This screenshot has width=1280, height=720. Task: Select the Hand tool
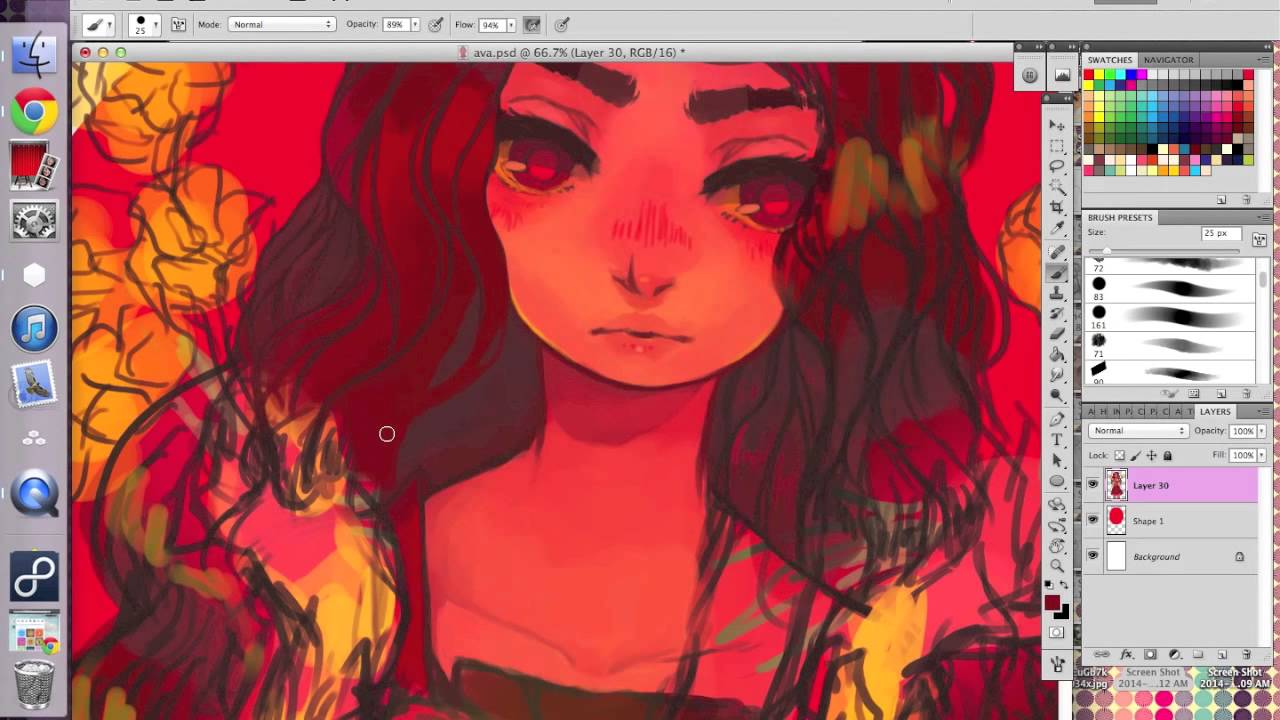[1057, 546]
